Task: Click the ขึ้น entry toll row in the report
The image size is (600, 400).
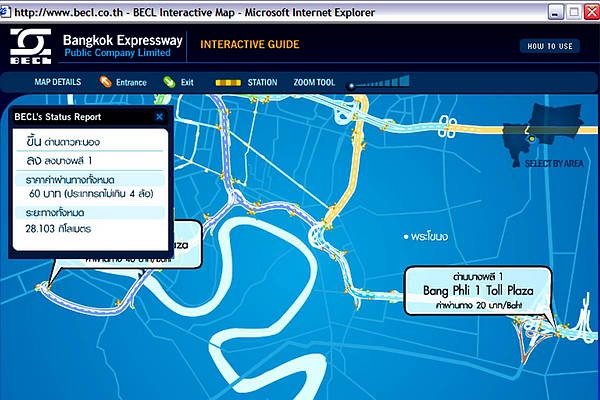Action: [90, 141]
